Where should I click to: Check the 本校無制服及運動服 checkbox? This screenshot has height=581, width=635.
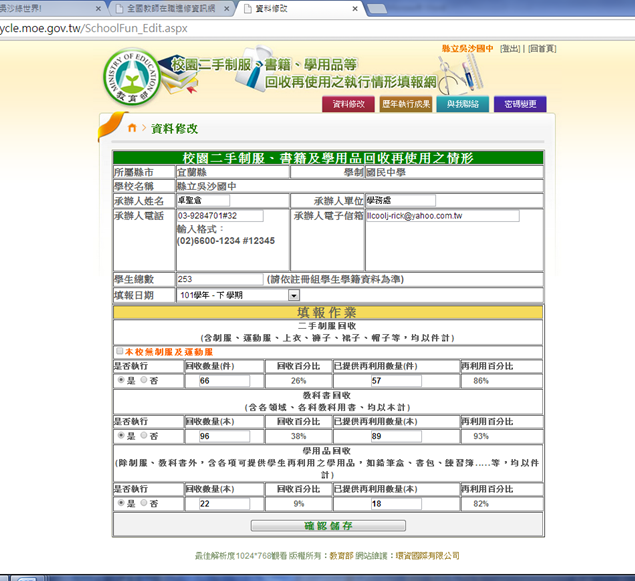pos(119,352)
